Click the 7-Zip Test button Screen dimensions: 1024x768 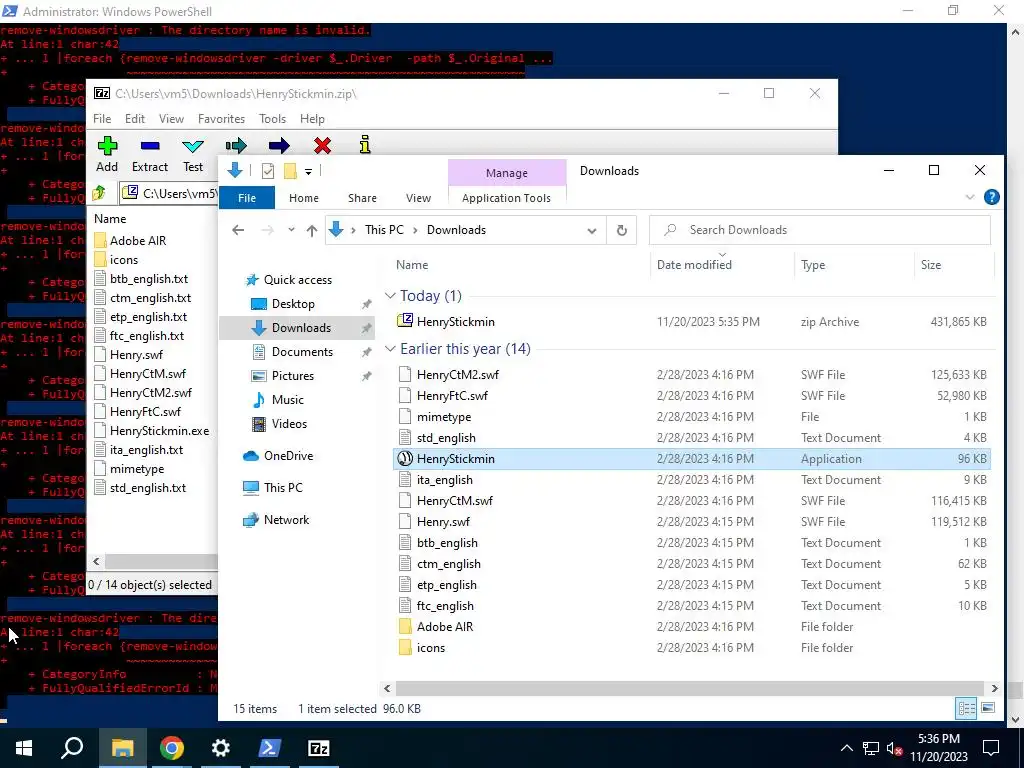[193, 155]
